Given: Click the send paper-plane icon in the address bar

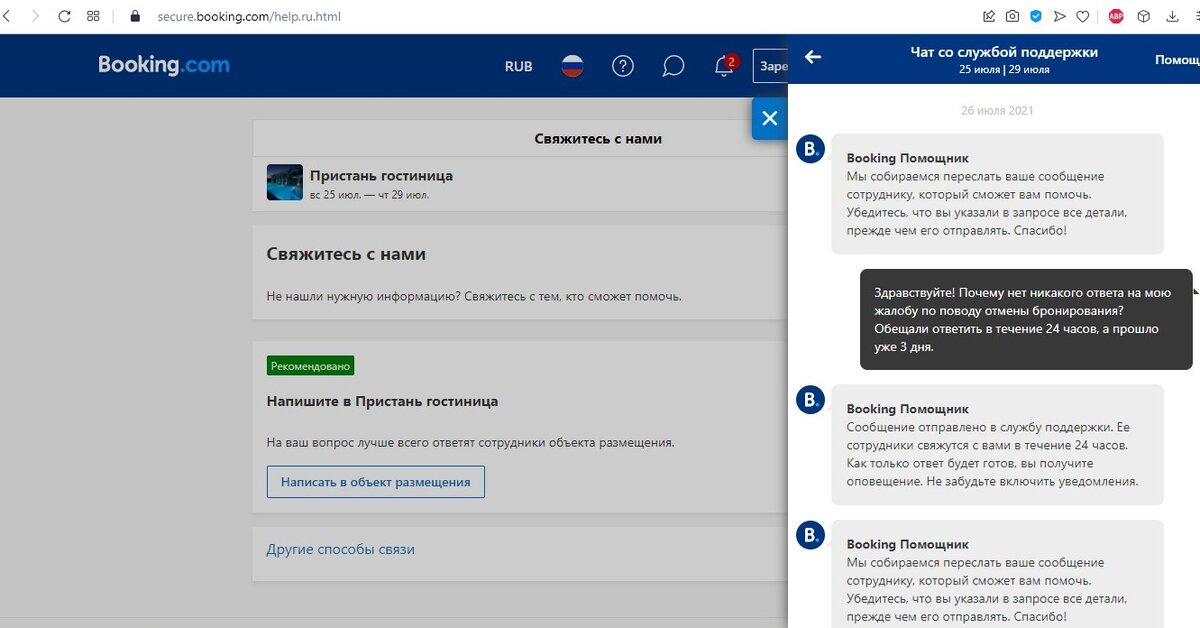Looking at the screenshot, I should pos(1060,17).
